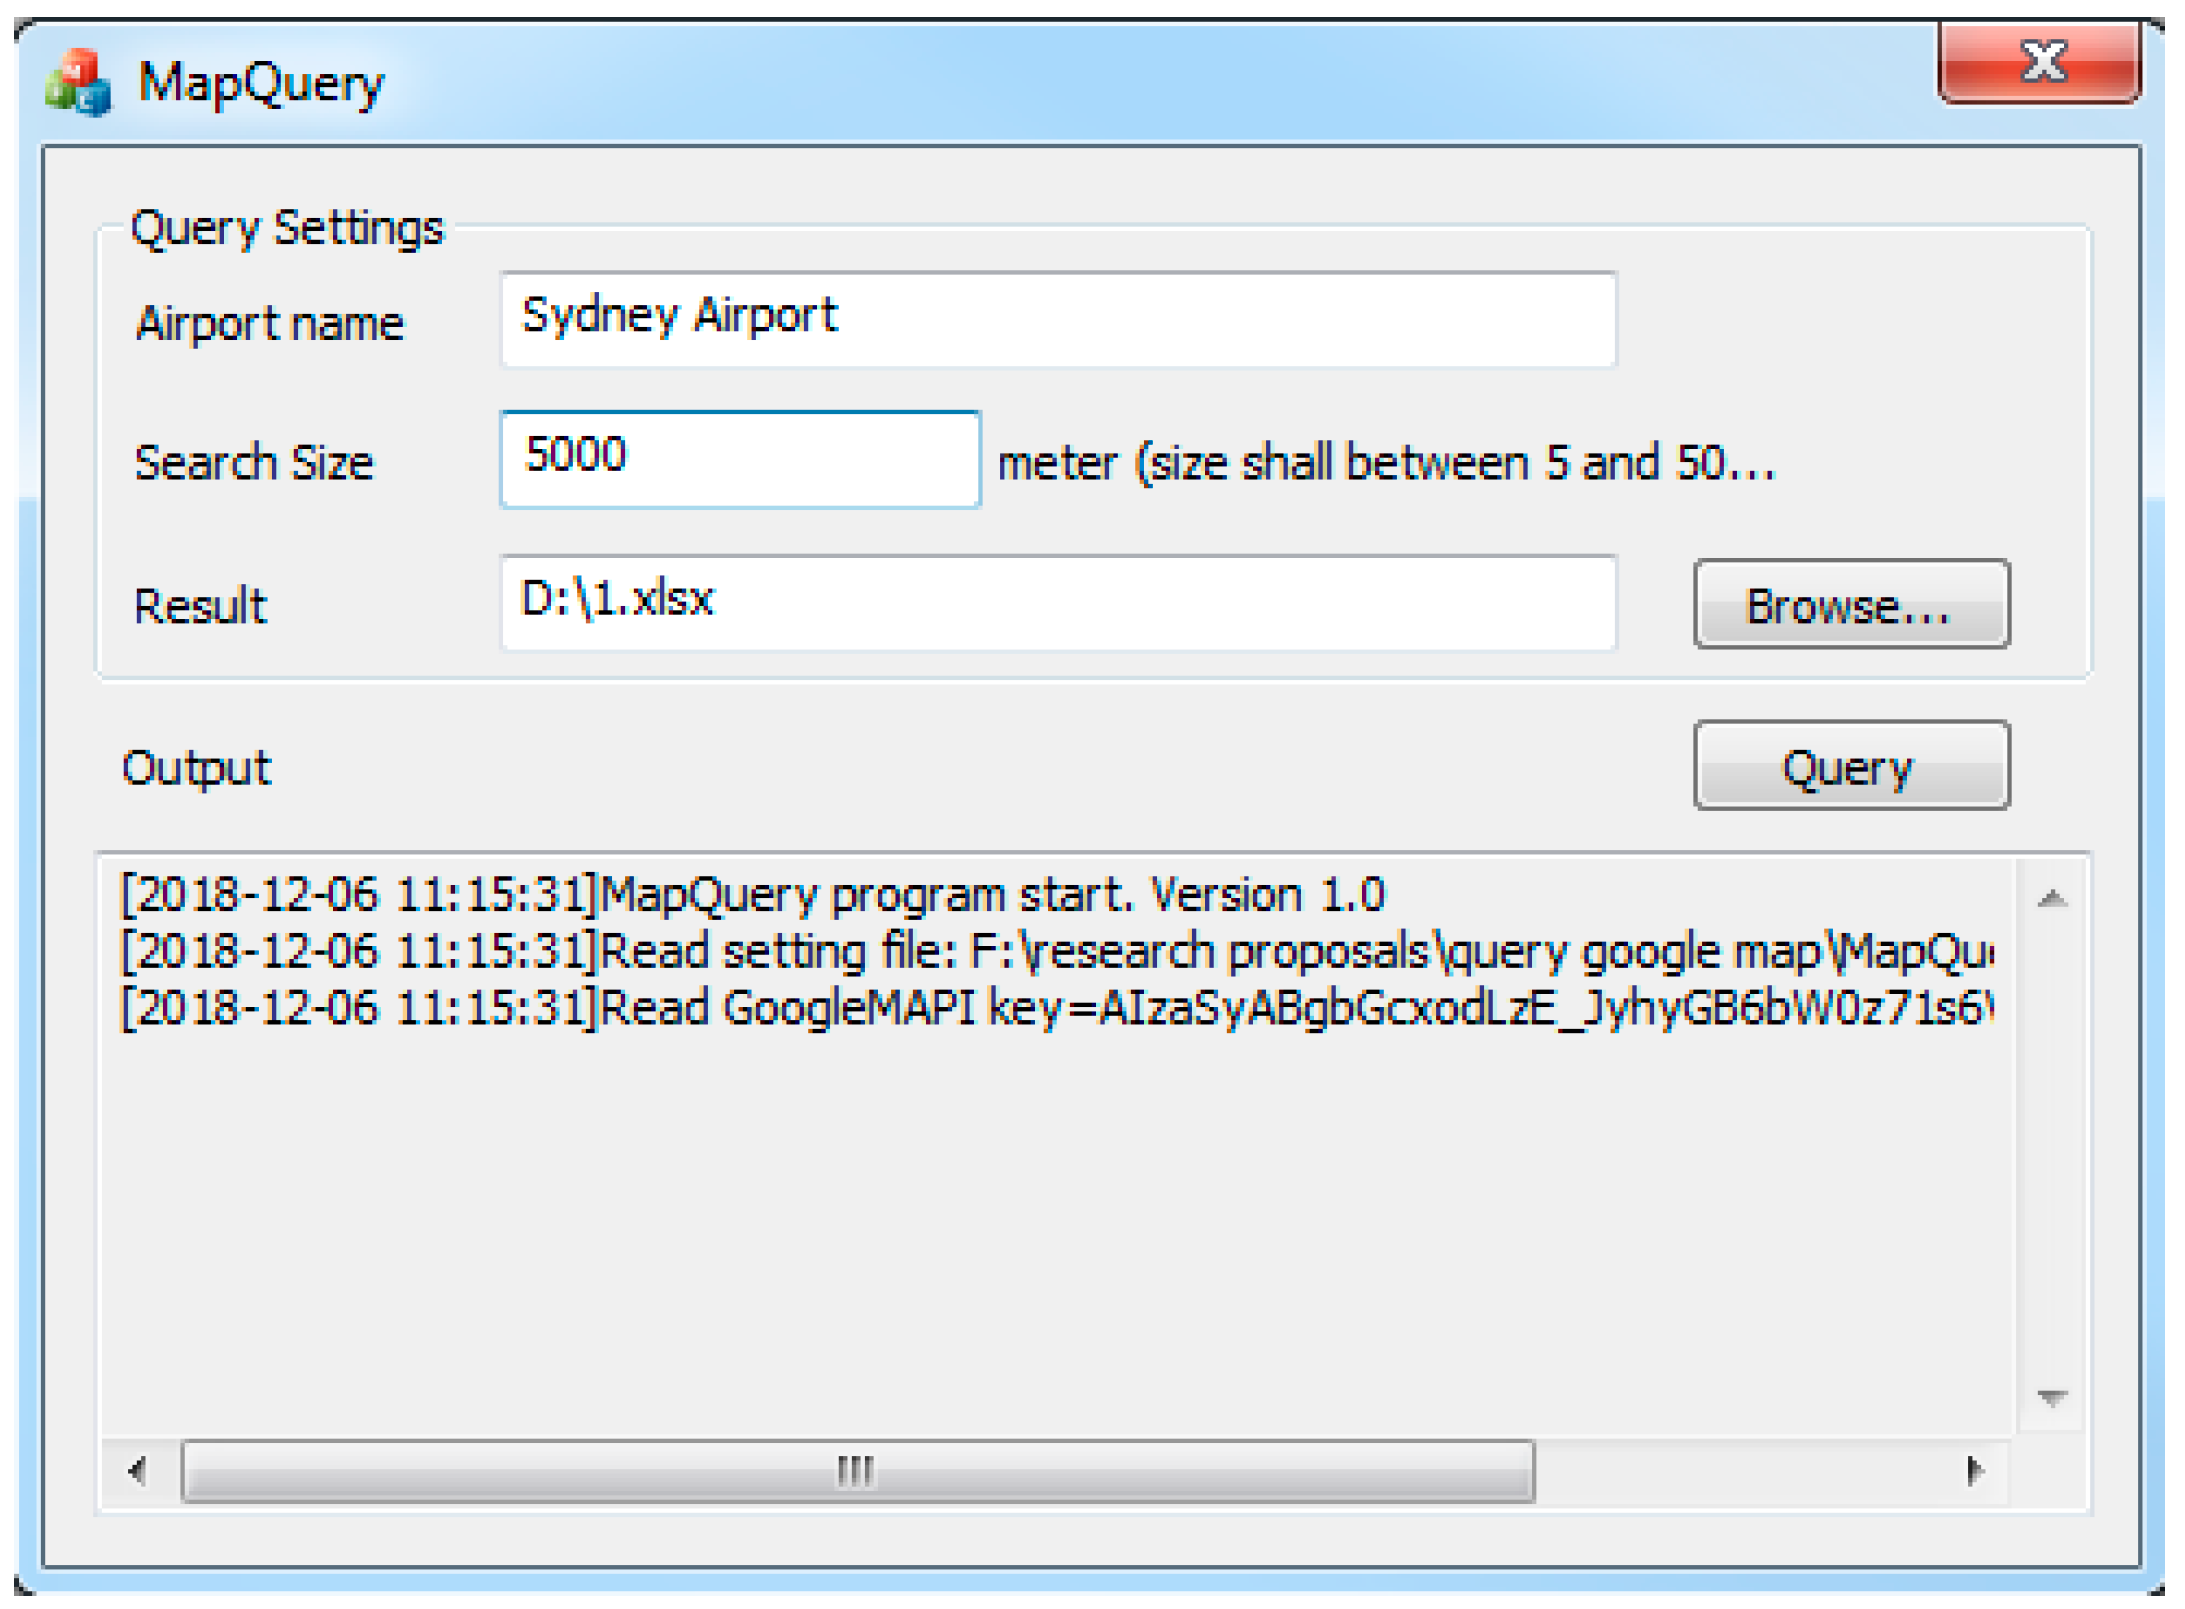Click the output scroll up arrow
Screen dimensions: 2185x1609
point(2051,898)
